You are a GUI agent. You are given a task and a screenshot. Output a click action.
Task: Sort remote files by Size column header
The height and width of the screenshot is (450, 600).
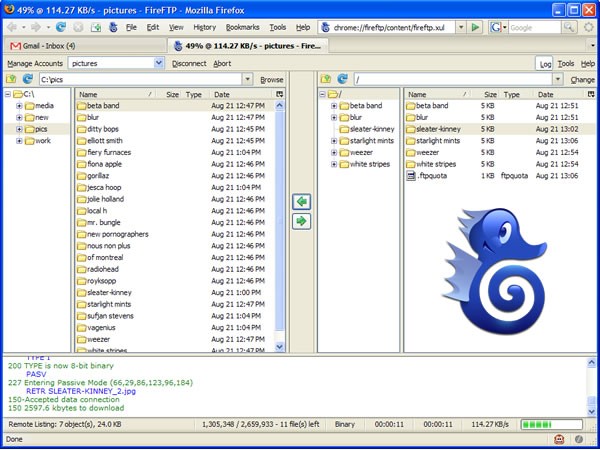click(x=485, y=95)
